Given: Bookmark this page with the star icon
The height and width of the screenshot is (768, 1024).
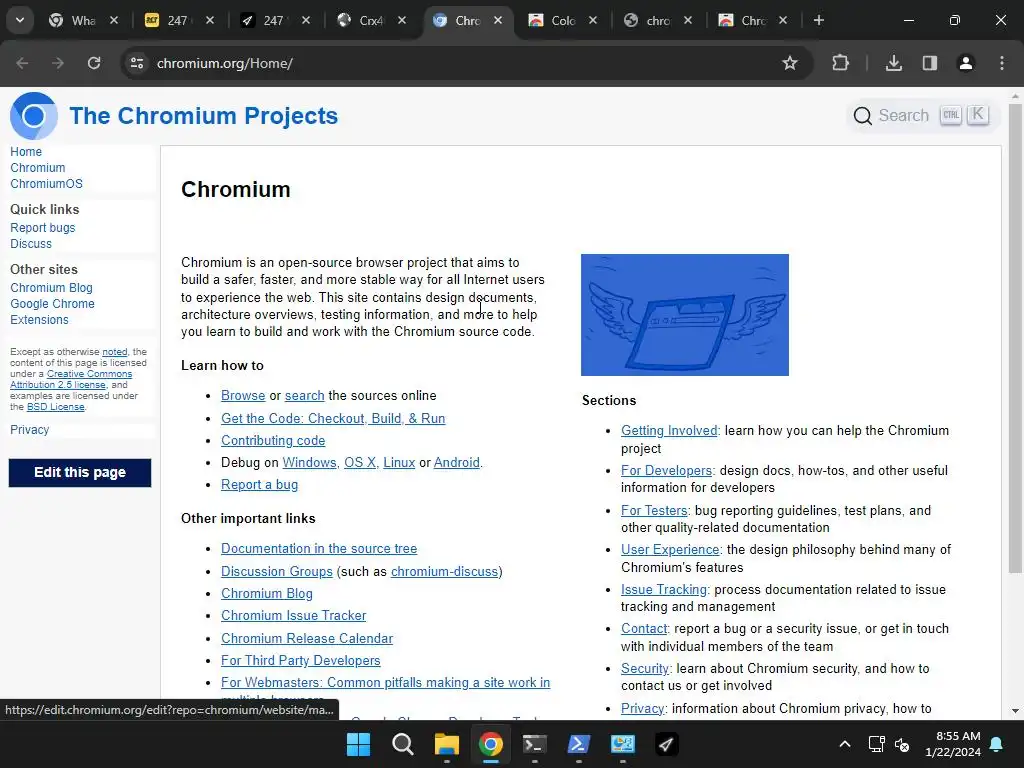Looking at the screenshot, I should (x=790, y=63).
